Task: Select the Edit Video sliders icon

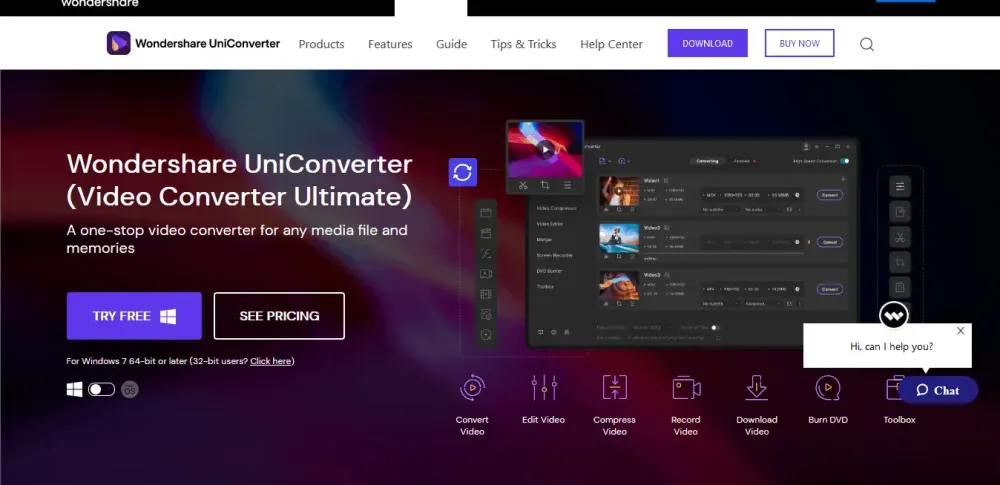Action: click(543, 388)
